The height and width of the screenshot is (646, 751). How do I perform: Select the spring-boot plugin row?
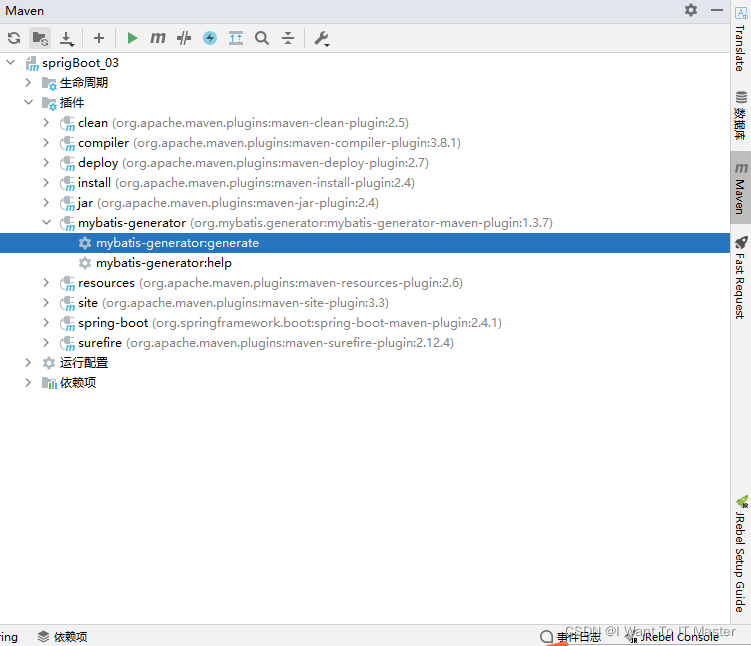(365, 323)
